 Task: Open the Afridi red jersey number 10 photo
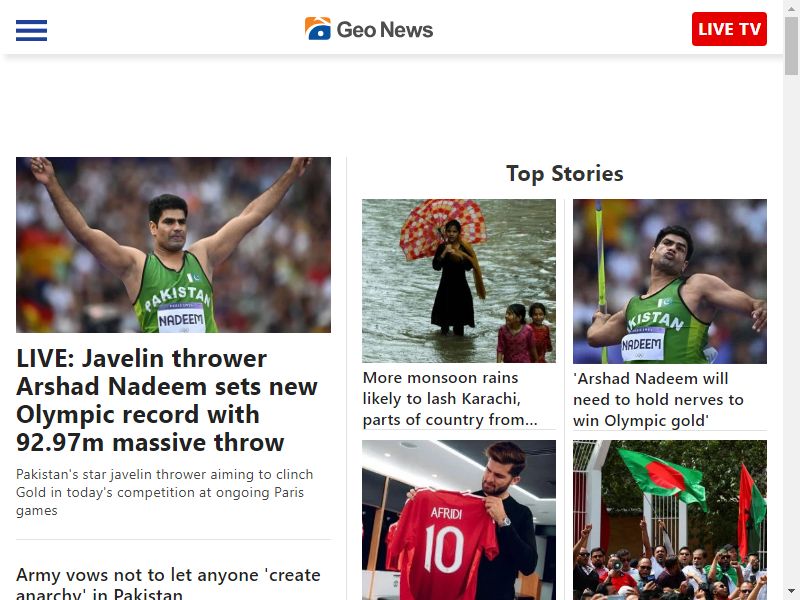459,520
